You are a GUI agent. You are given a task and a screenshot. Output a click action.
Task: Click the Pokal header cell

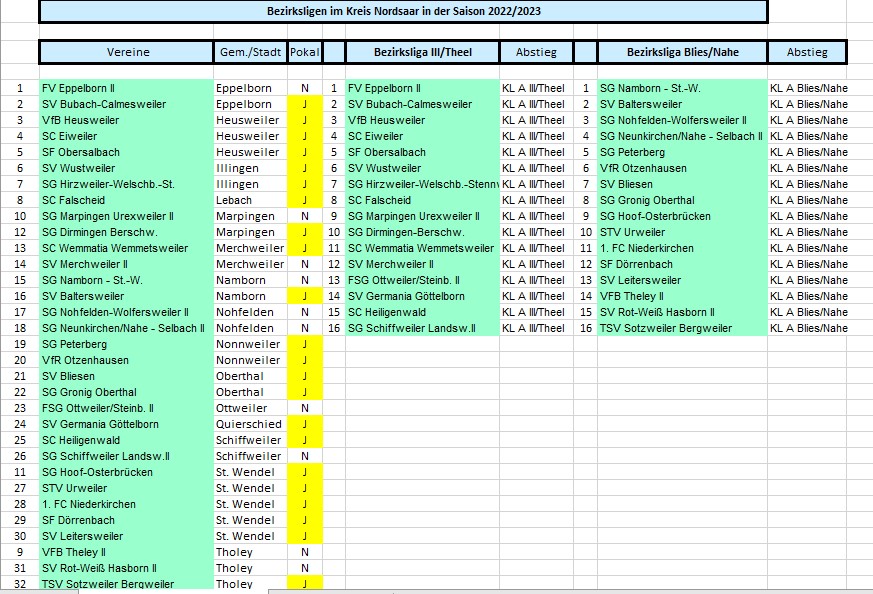[305, 52]
